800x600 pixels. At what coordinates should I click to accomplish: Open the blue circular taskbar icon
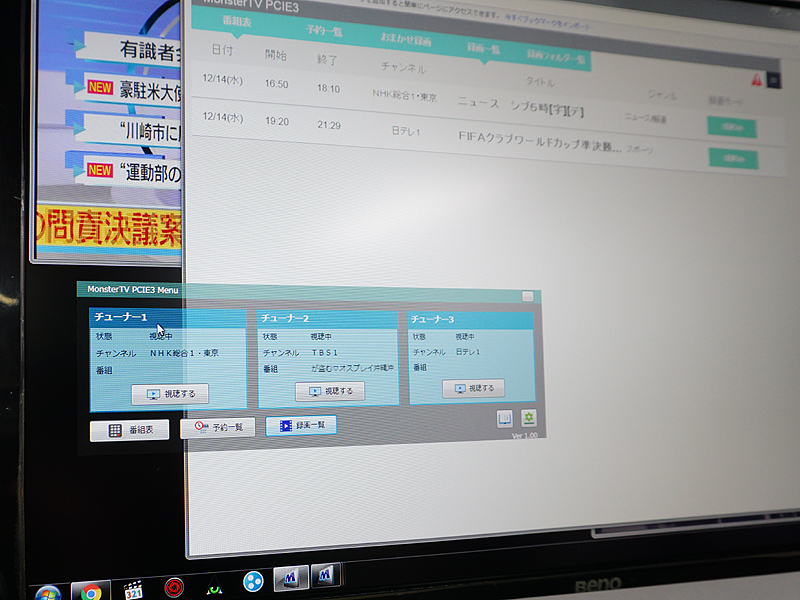253,582
